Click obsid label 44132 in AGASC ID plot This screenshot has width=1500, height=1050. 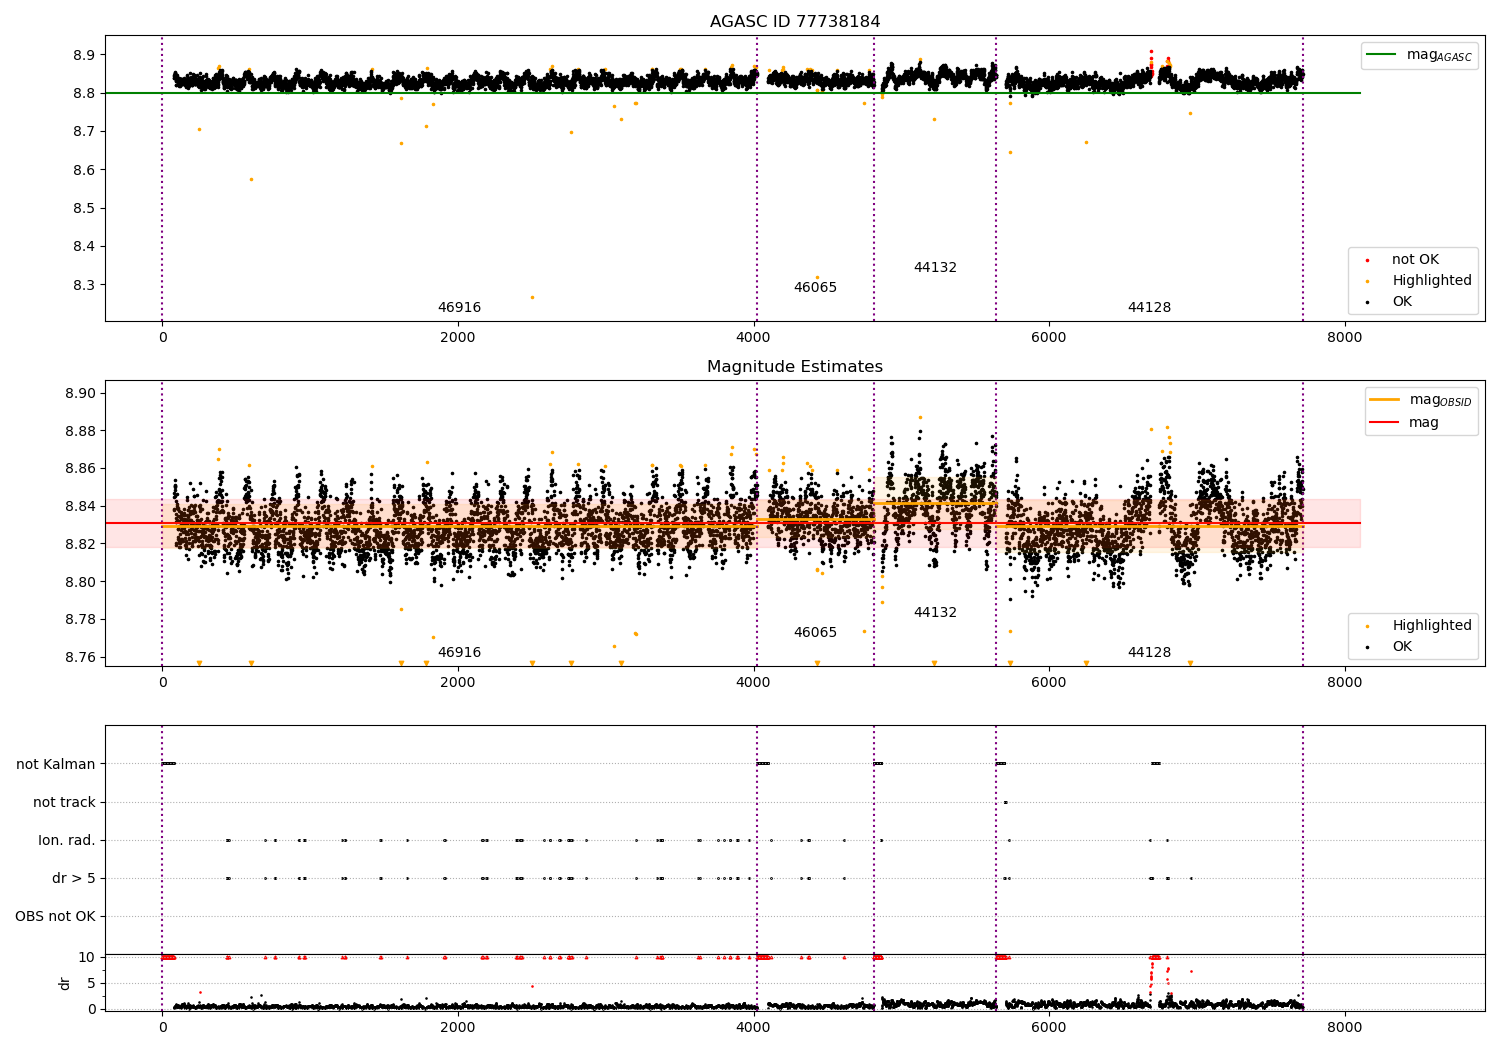(935, 268)
